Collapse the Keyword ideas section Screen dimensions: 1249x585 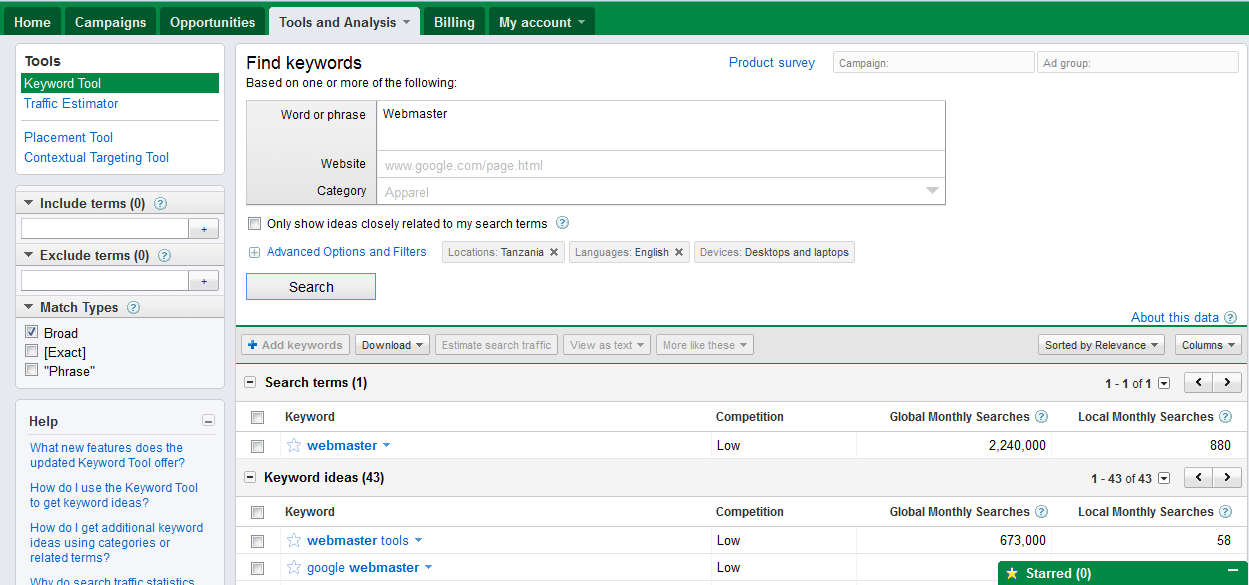coord(250,478)
